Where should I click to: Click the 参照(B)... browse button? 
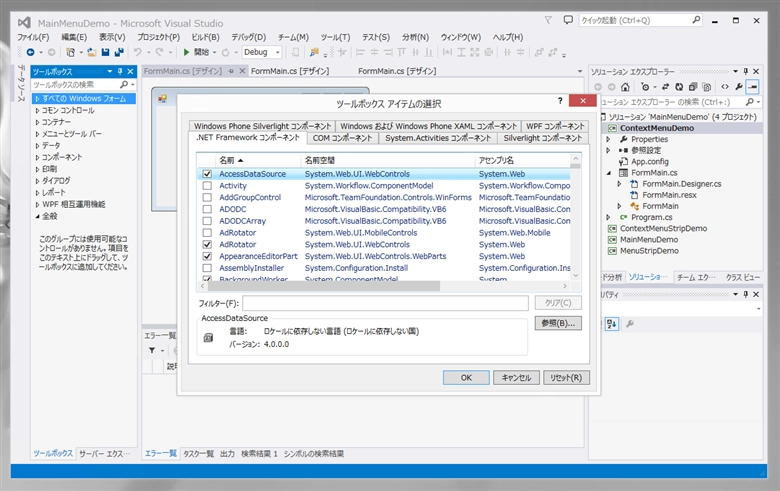coord(558,323)
